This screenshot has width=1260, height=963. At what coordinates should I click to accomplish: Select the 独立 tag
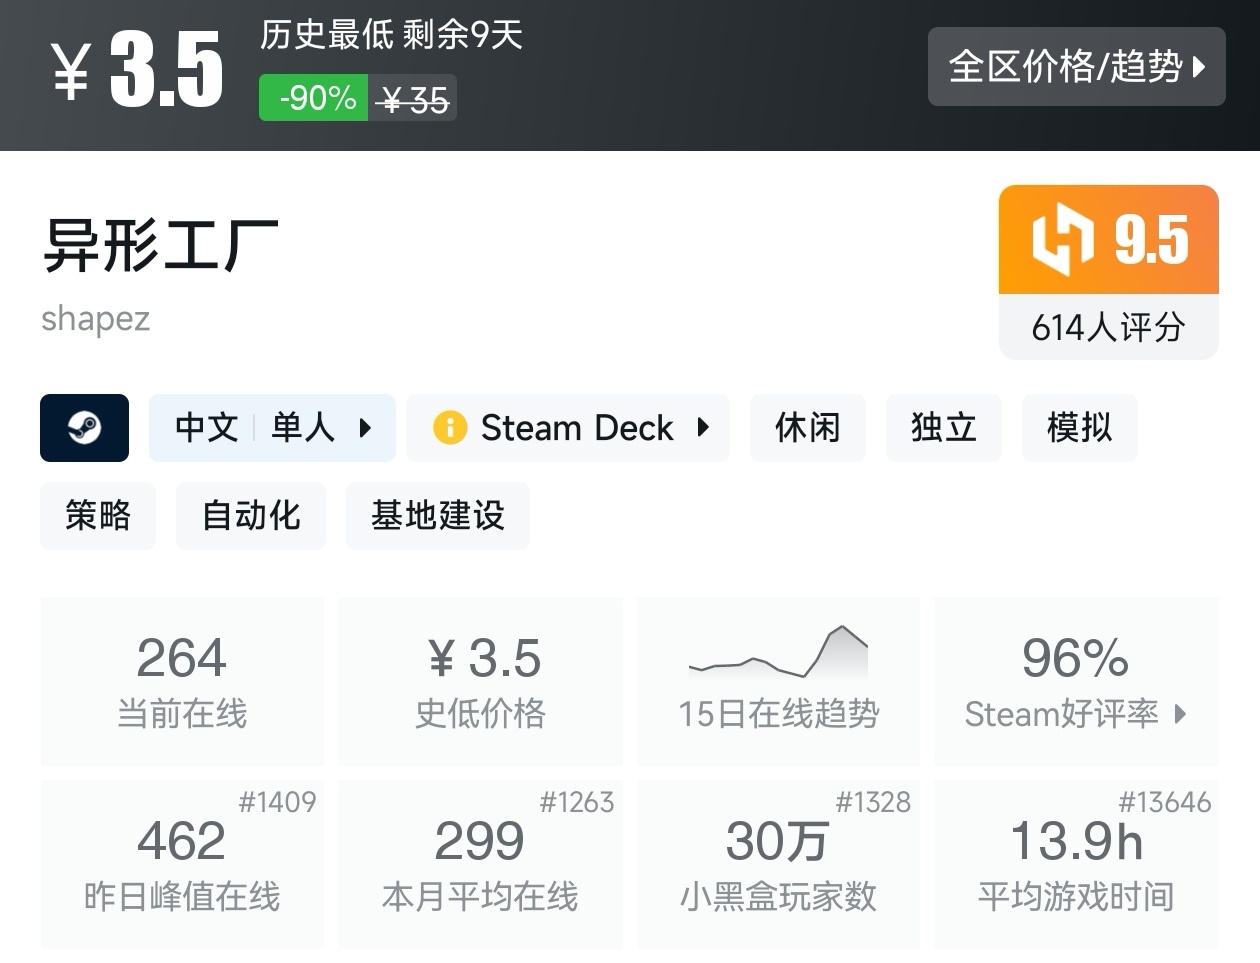[943, 428]
